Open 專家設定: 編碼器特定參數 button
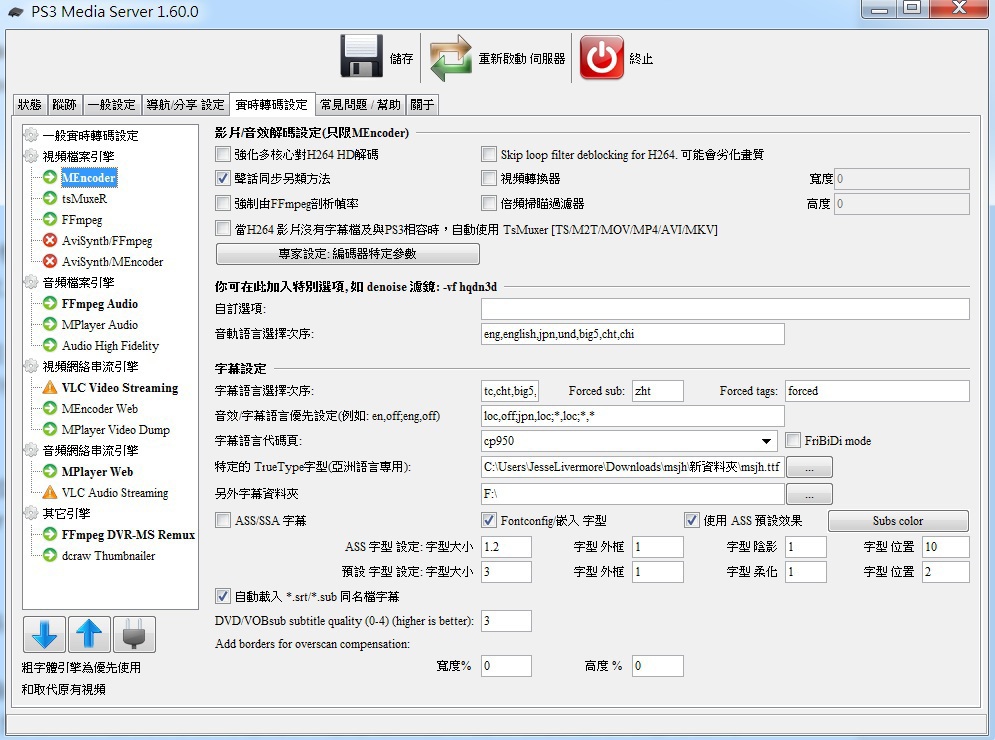 coord(348,254)
